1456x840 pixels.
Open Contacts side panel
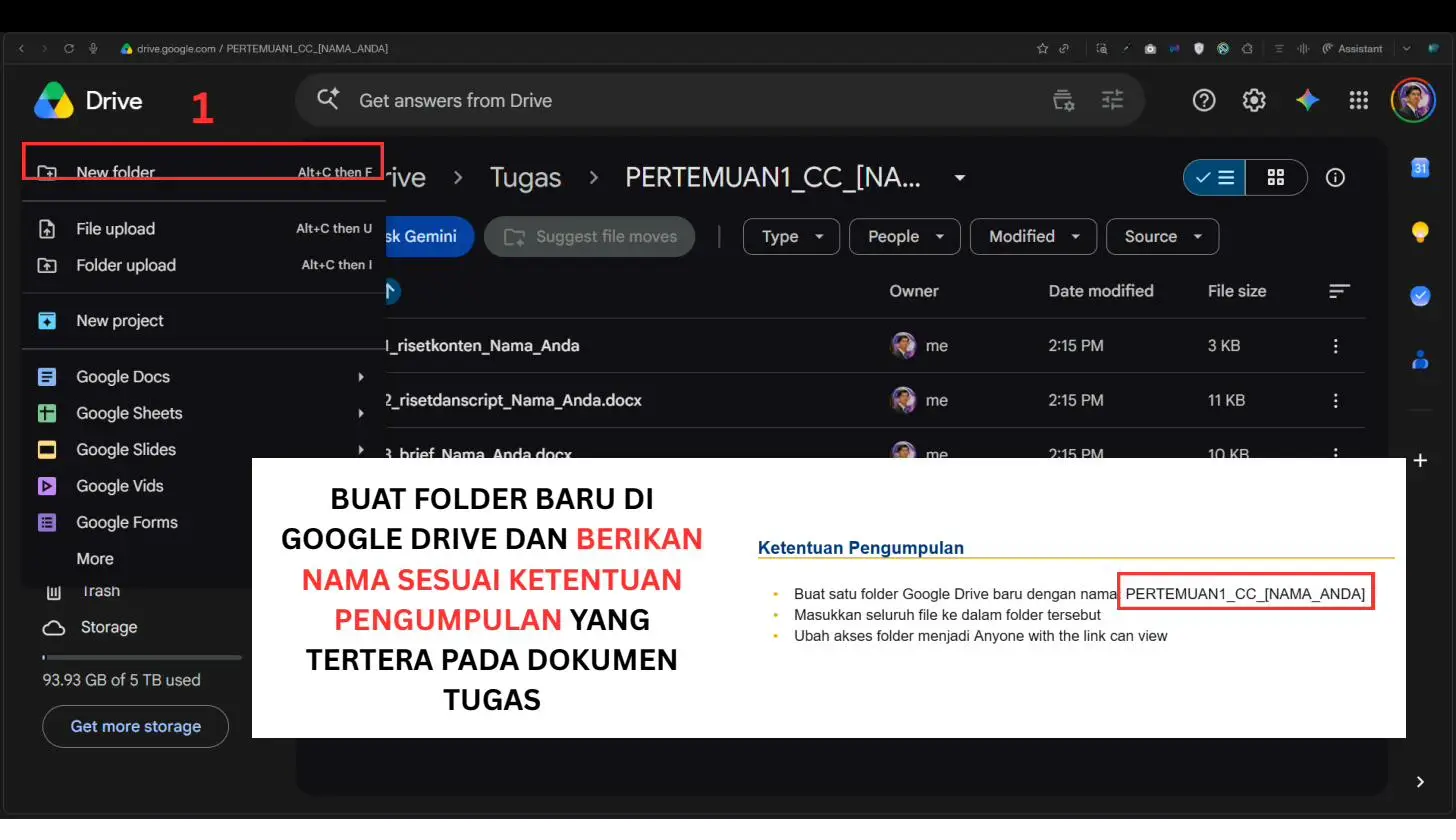[x=1420, y=360]
